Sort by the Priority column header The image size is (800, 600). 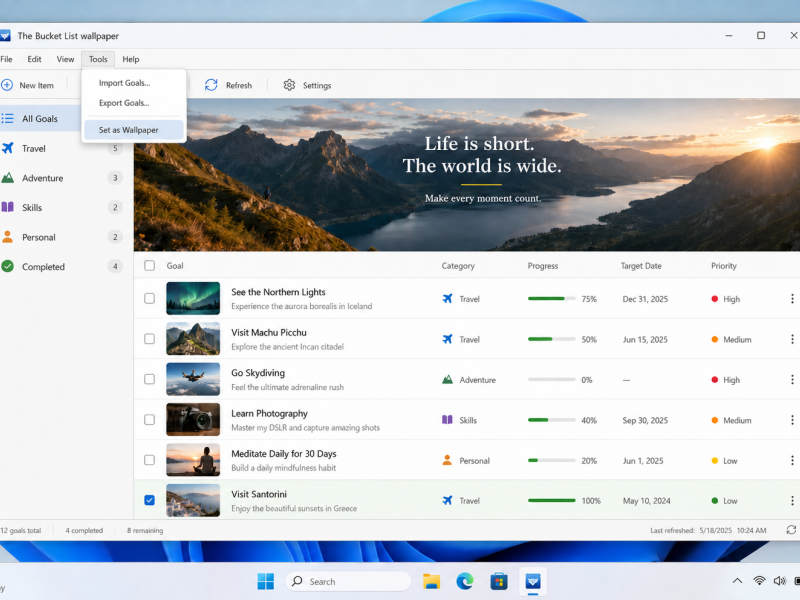tap(724, 266)
